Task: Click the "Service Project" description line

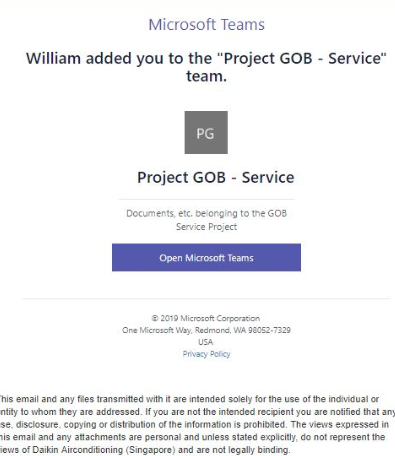Action: tap(206, 227)
